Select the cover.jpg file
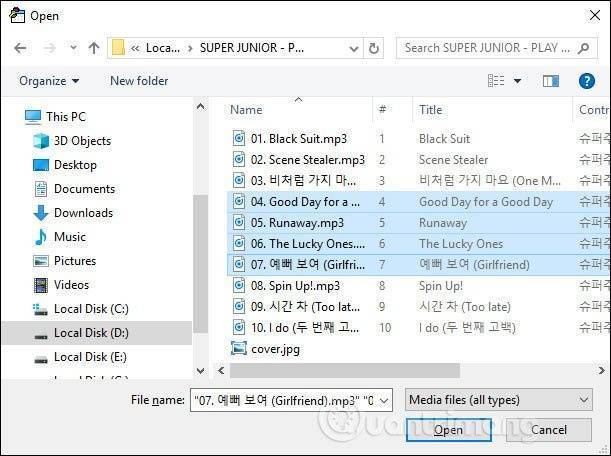 [x=275, y=350]
